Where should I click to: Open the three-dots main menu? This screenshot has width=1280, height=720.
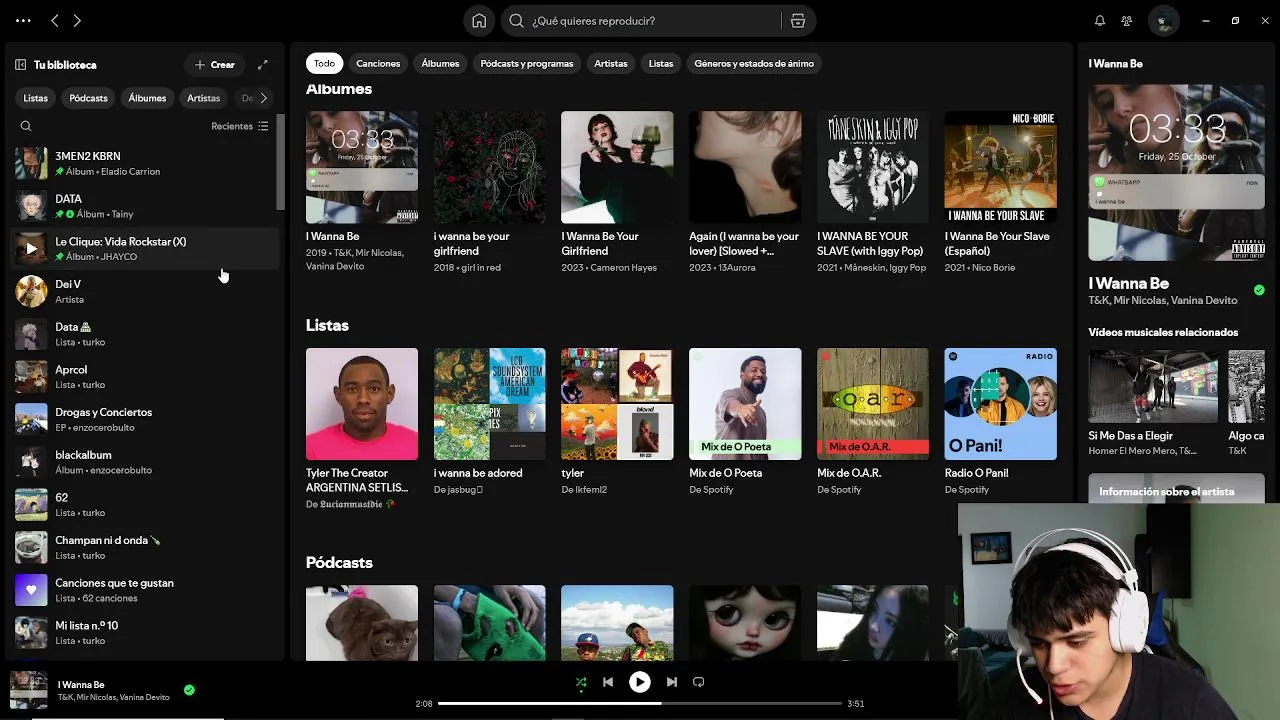(x=23, y=20)
